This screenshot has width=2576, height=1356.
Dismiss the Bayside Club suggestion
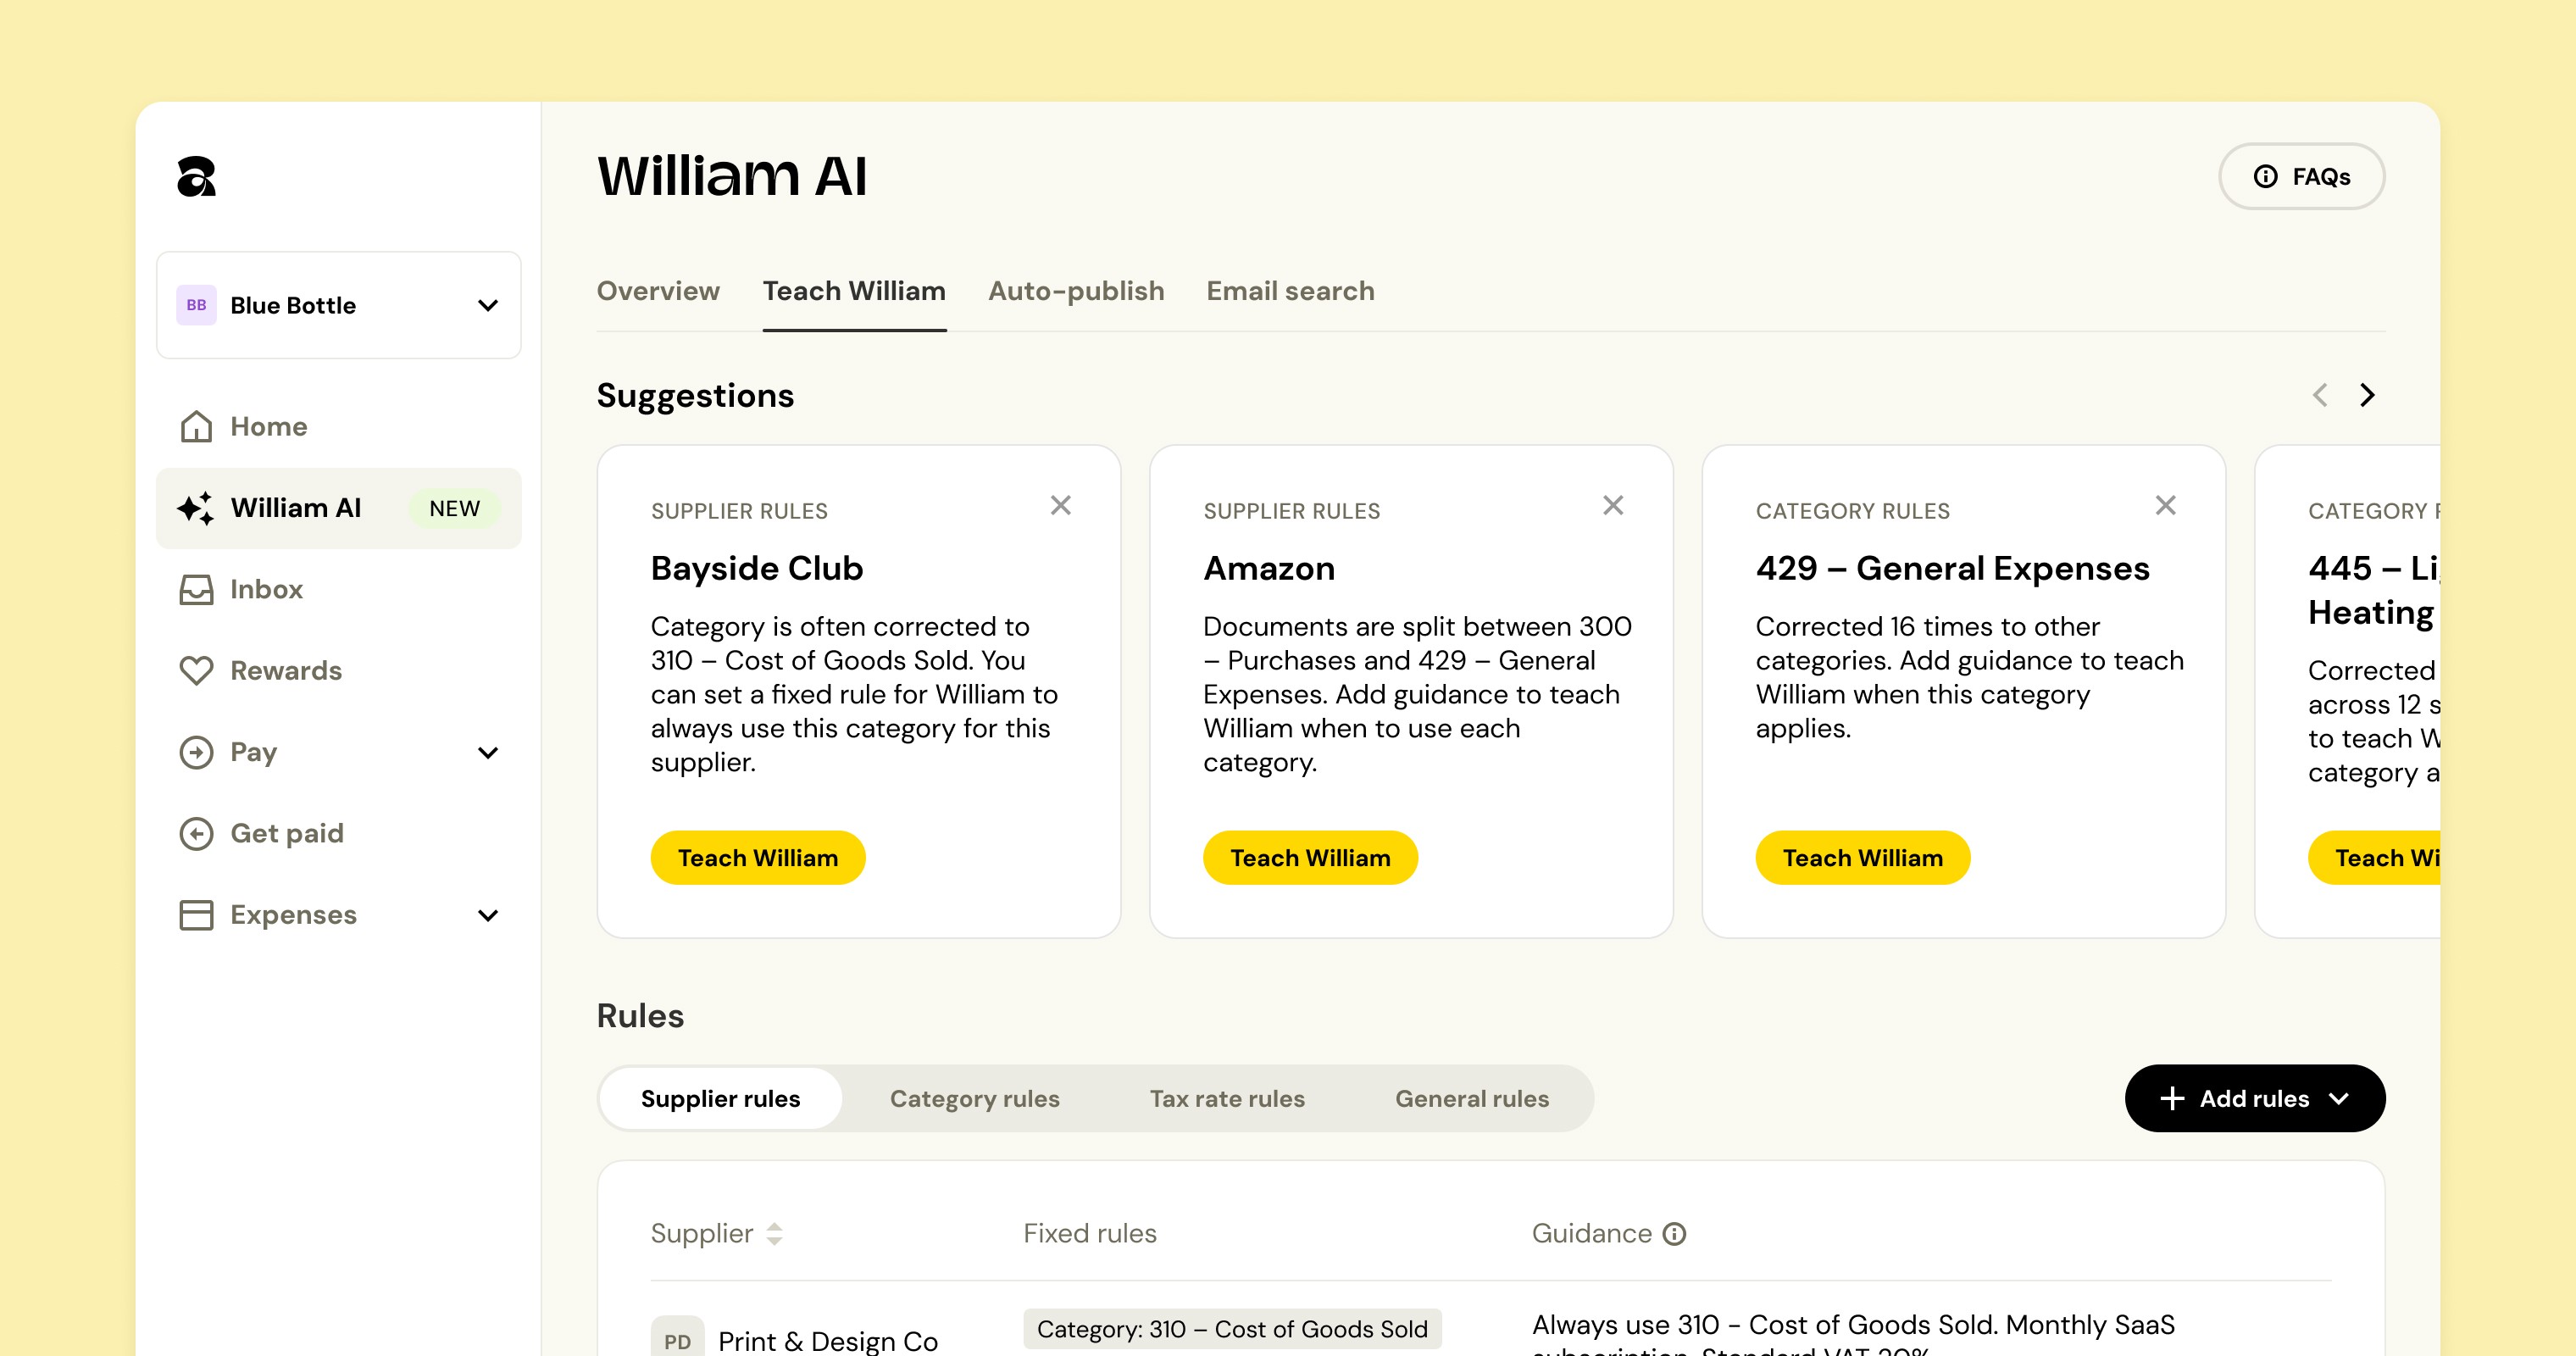(x=1061, y=506)
